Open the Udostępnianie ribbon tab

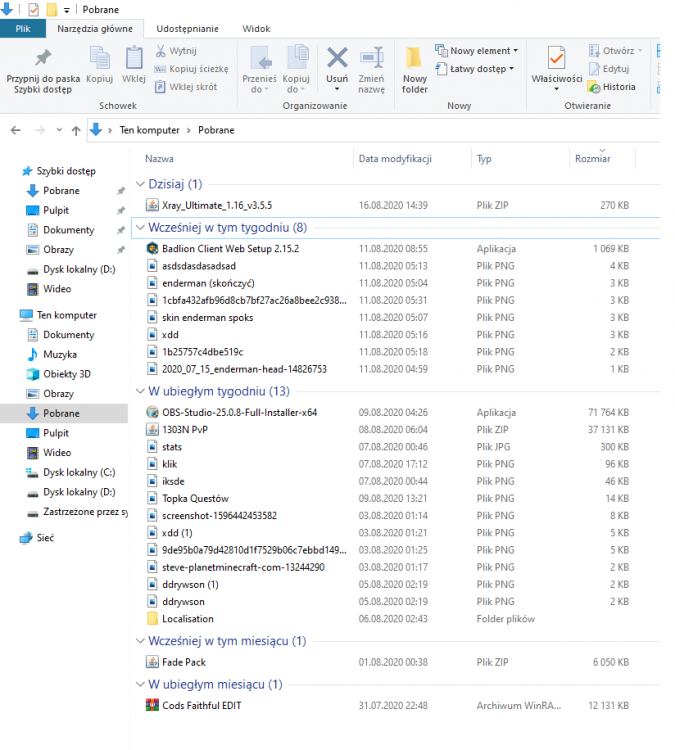coord(188,30)
